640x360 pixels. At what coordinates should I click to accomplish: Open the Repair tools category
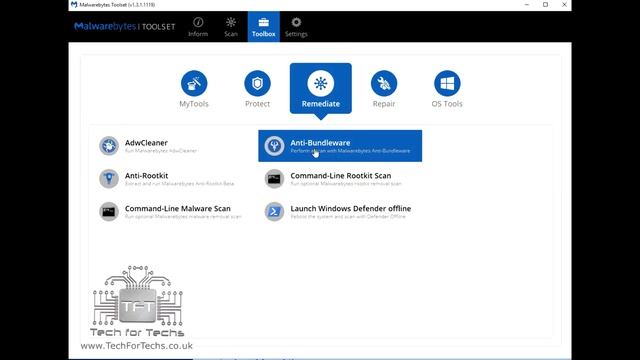[x=384, y=89]
